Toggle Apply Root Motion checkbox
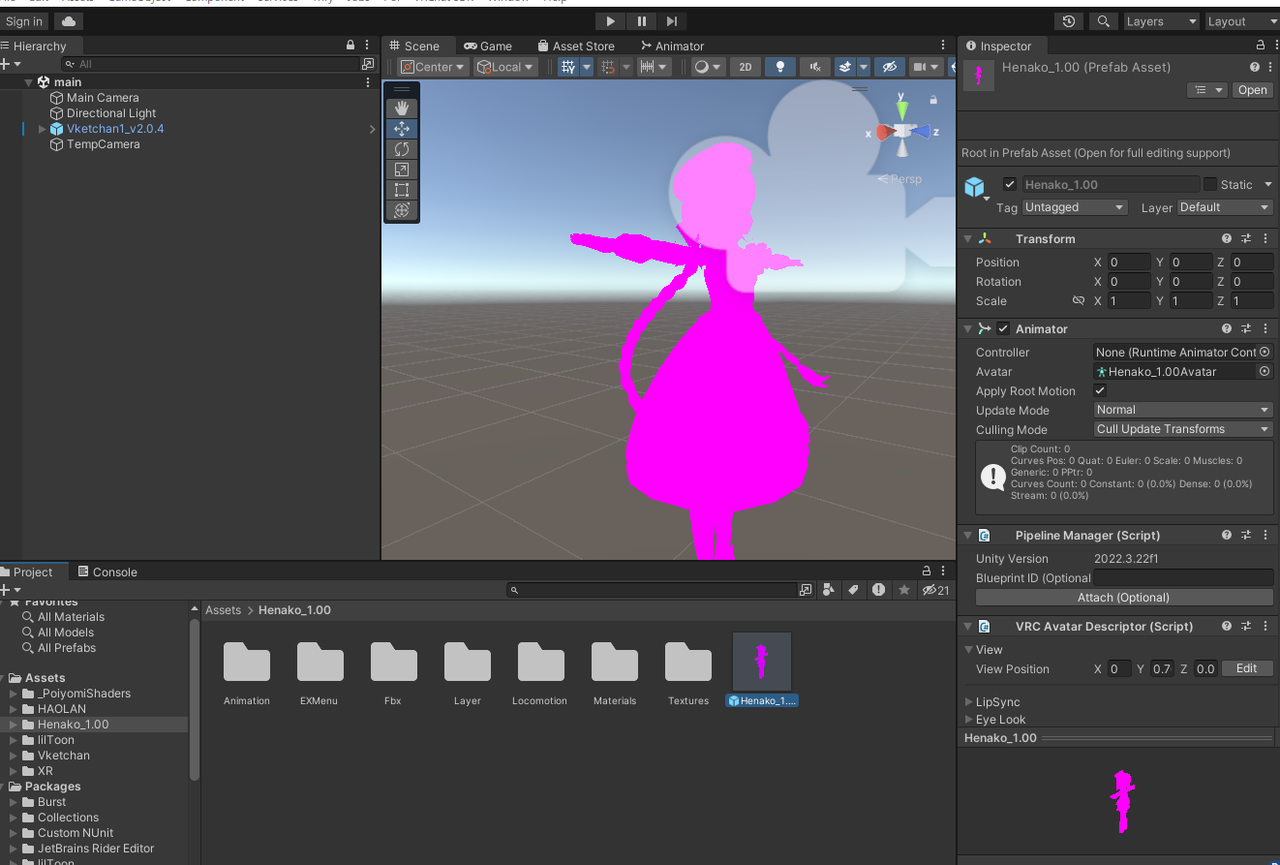 point(1100,391)
